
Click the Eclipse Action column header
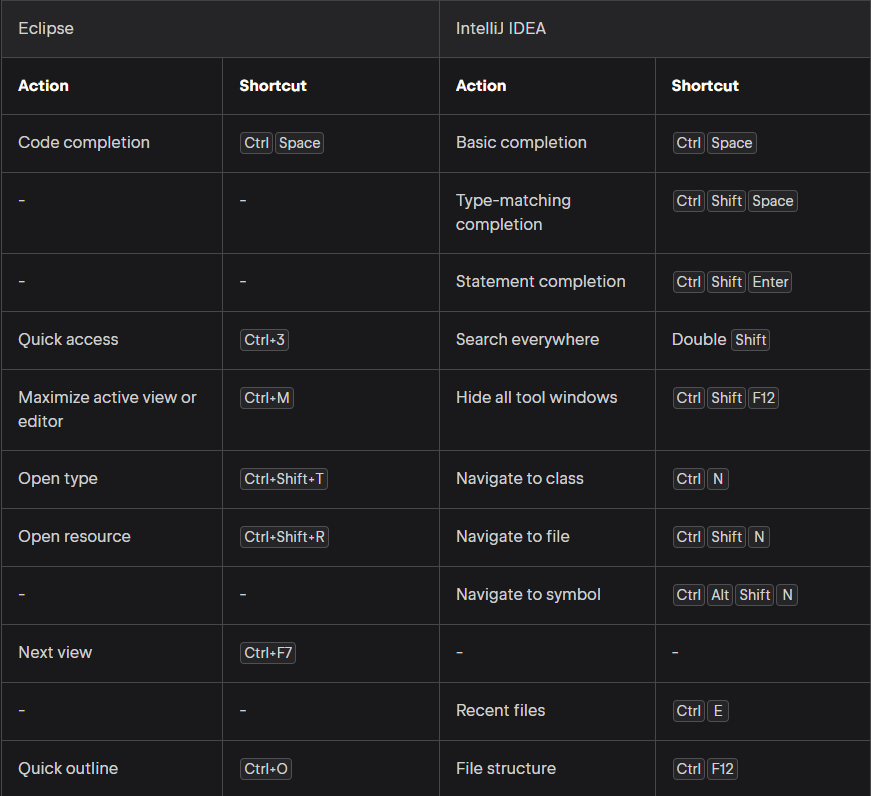point(112,86)
